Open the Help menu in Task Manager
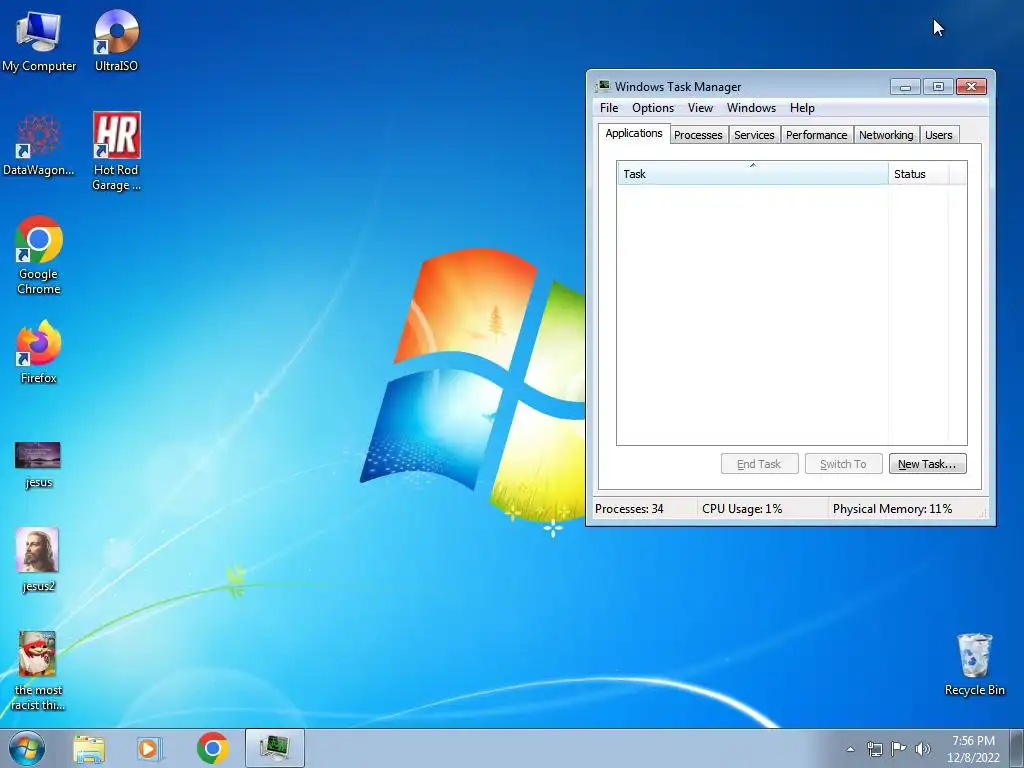 pyautogui.click(x=802, y=108)
